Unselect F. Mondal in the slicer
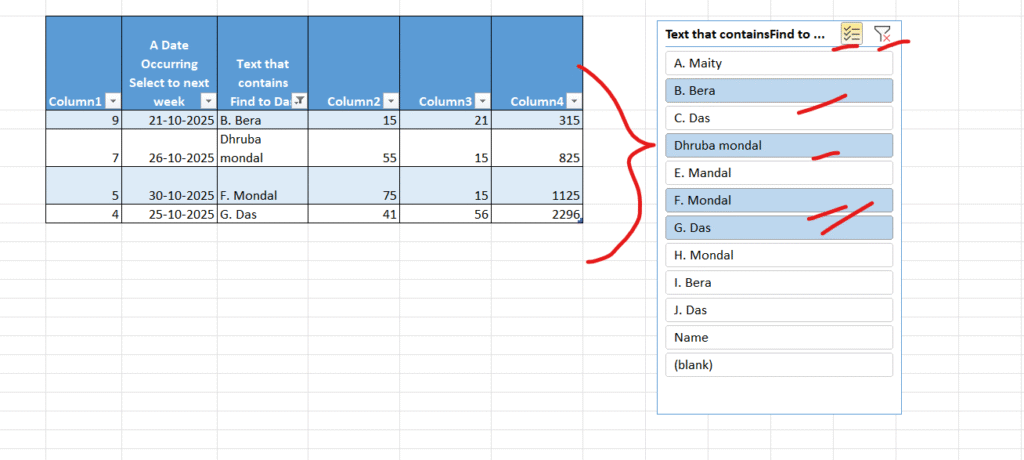The height and width of the screenshot is (460, 1024). click(x=778, y=201)
